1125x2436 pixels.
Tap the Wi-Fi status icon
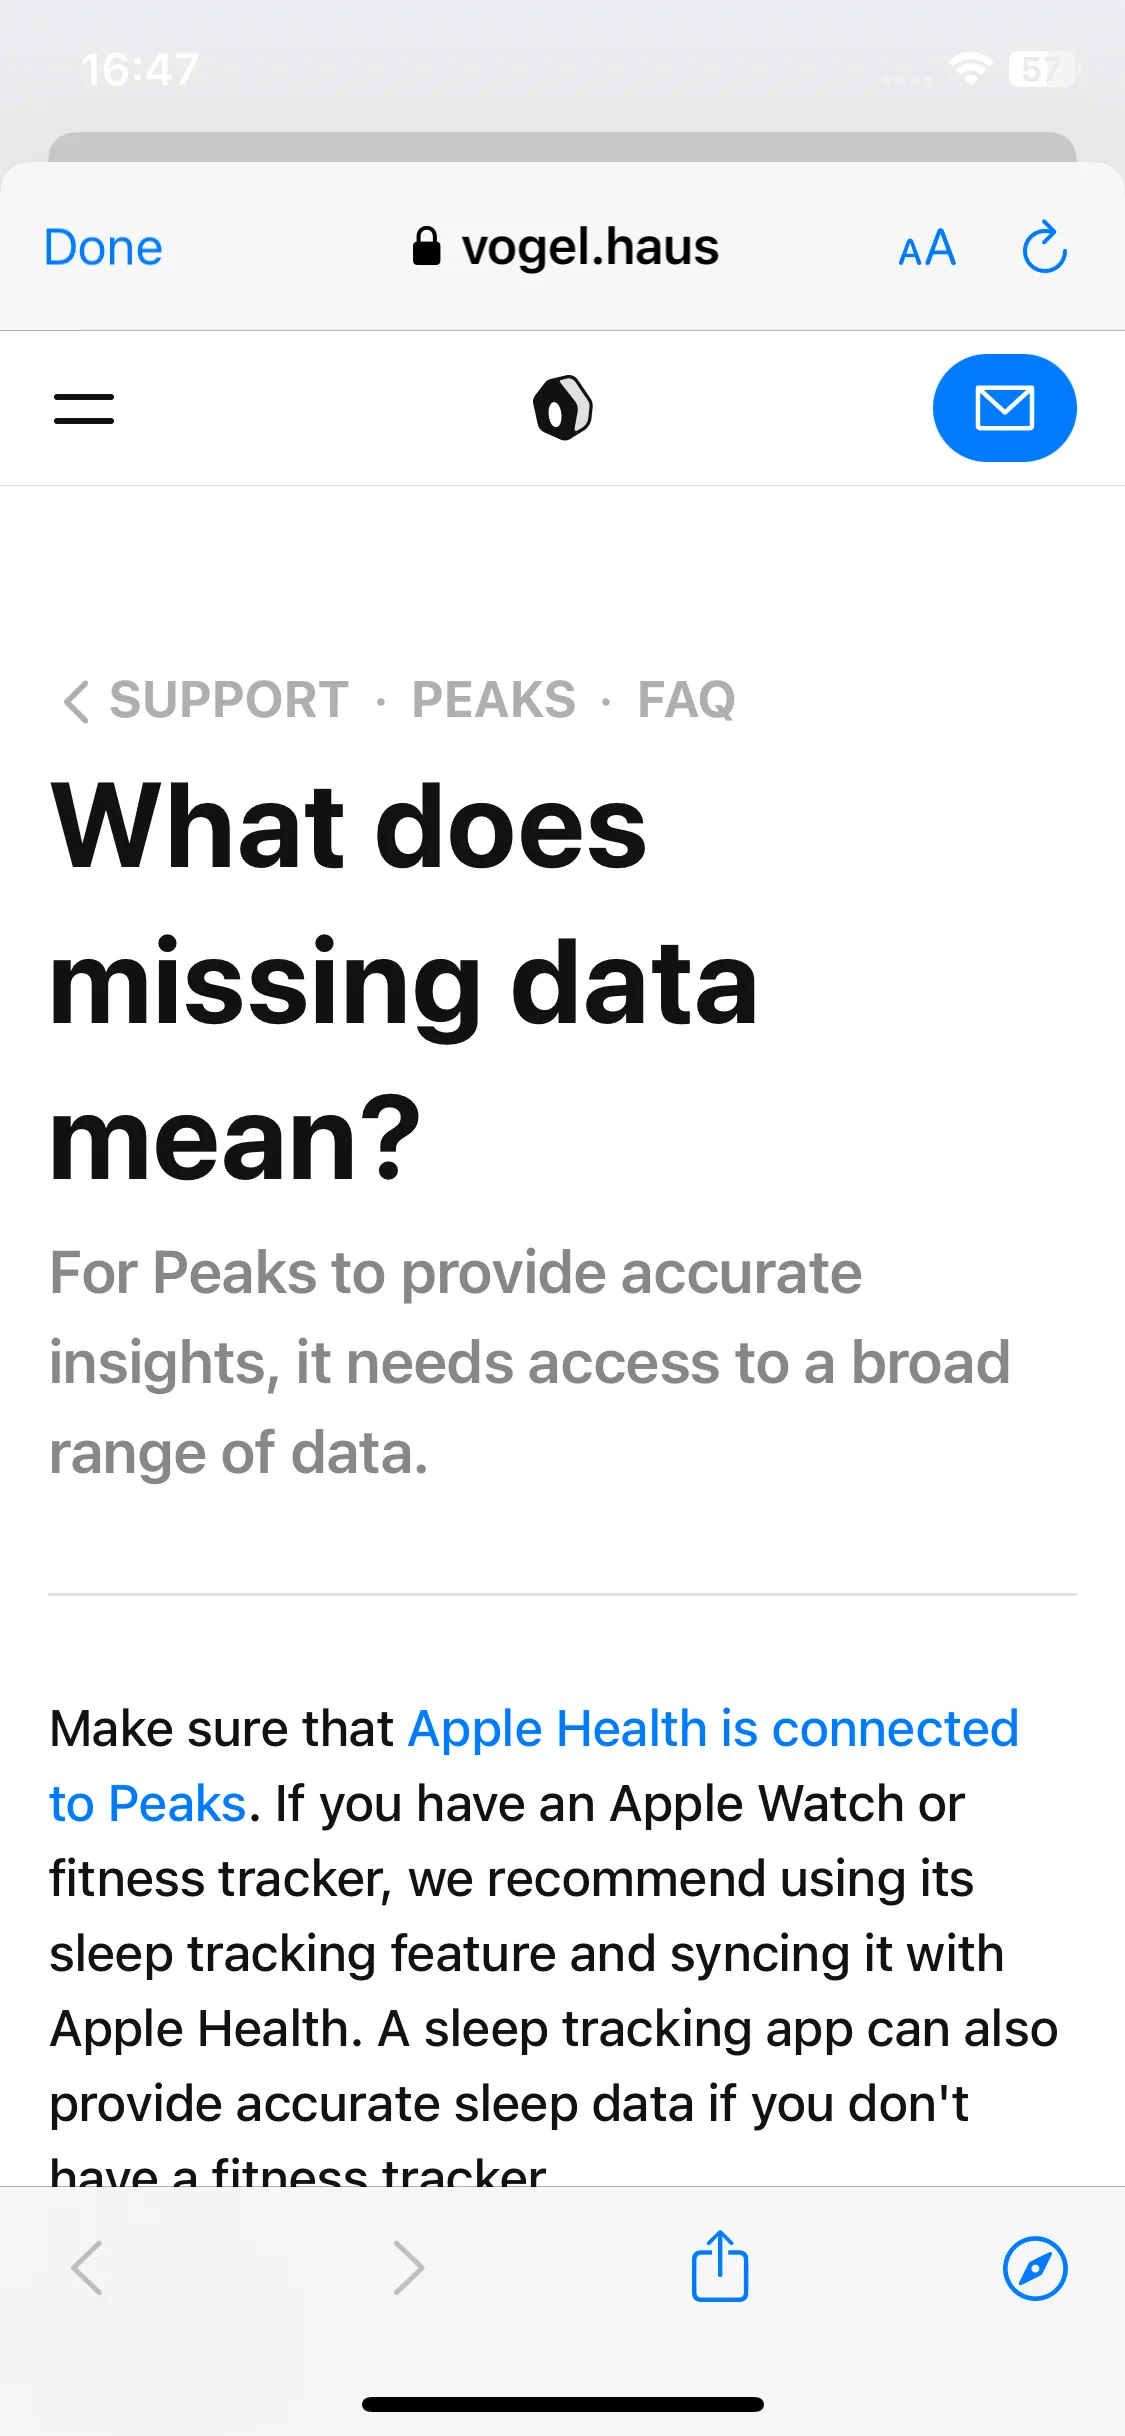coord(970,68)
